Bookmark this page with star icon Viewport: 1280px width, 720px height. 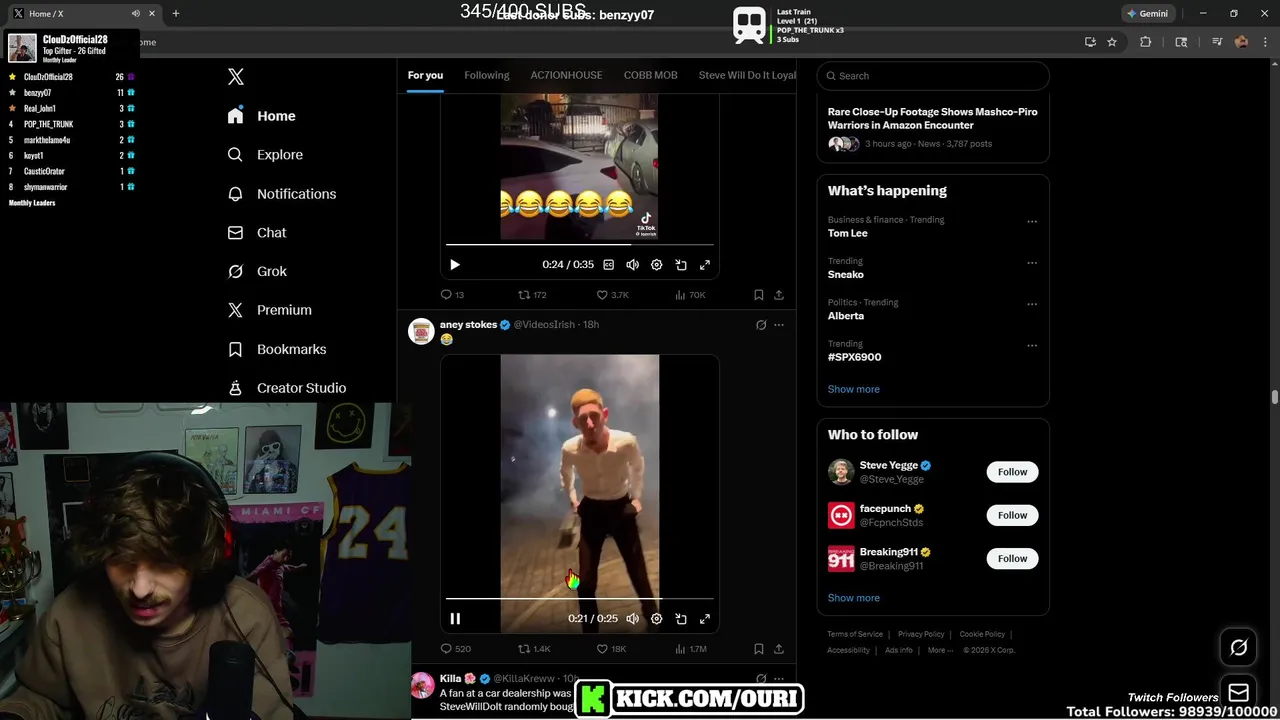pos(1112,42)
